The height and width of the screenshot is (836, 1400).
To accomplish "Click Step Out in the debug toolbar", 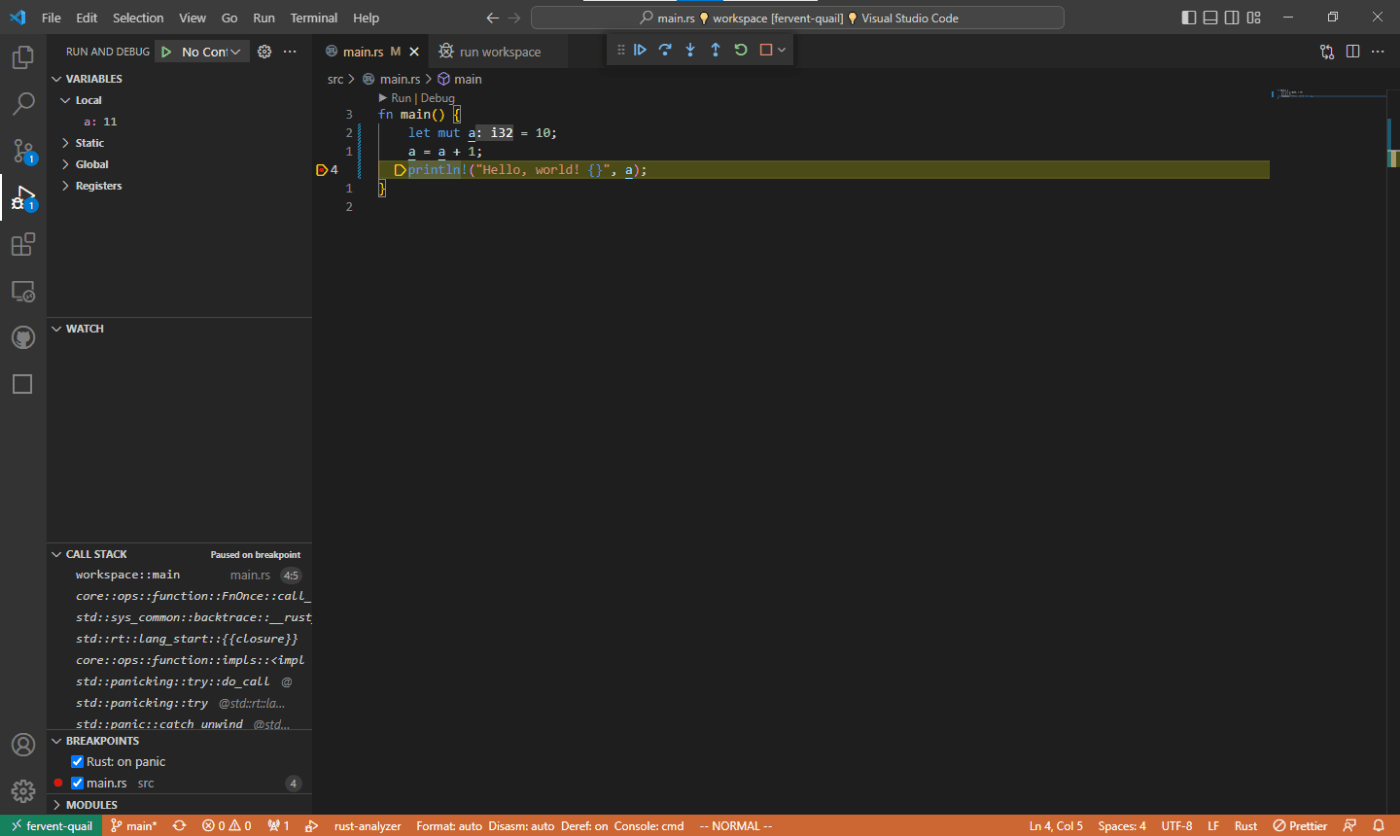I will [x=715, y=50].
